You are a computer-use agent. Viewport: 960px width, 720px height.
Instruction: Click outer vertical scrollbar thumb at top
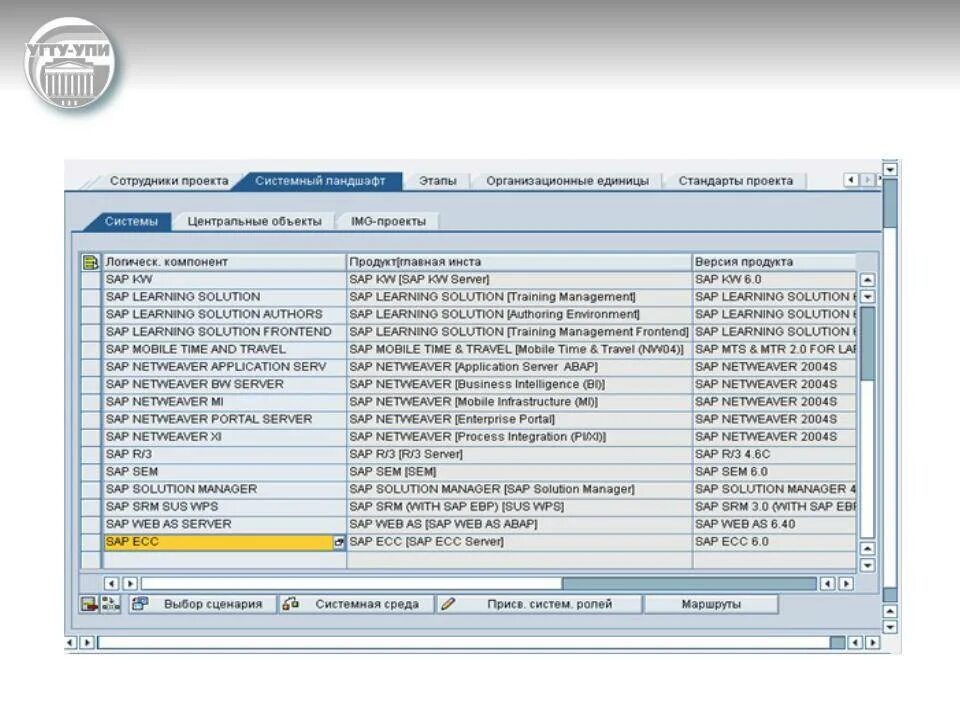[x=890, y=202]
